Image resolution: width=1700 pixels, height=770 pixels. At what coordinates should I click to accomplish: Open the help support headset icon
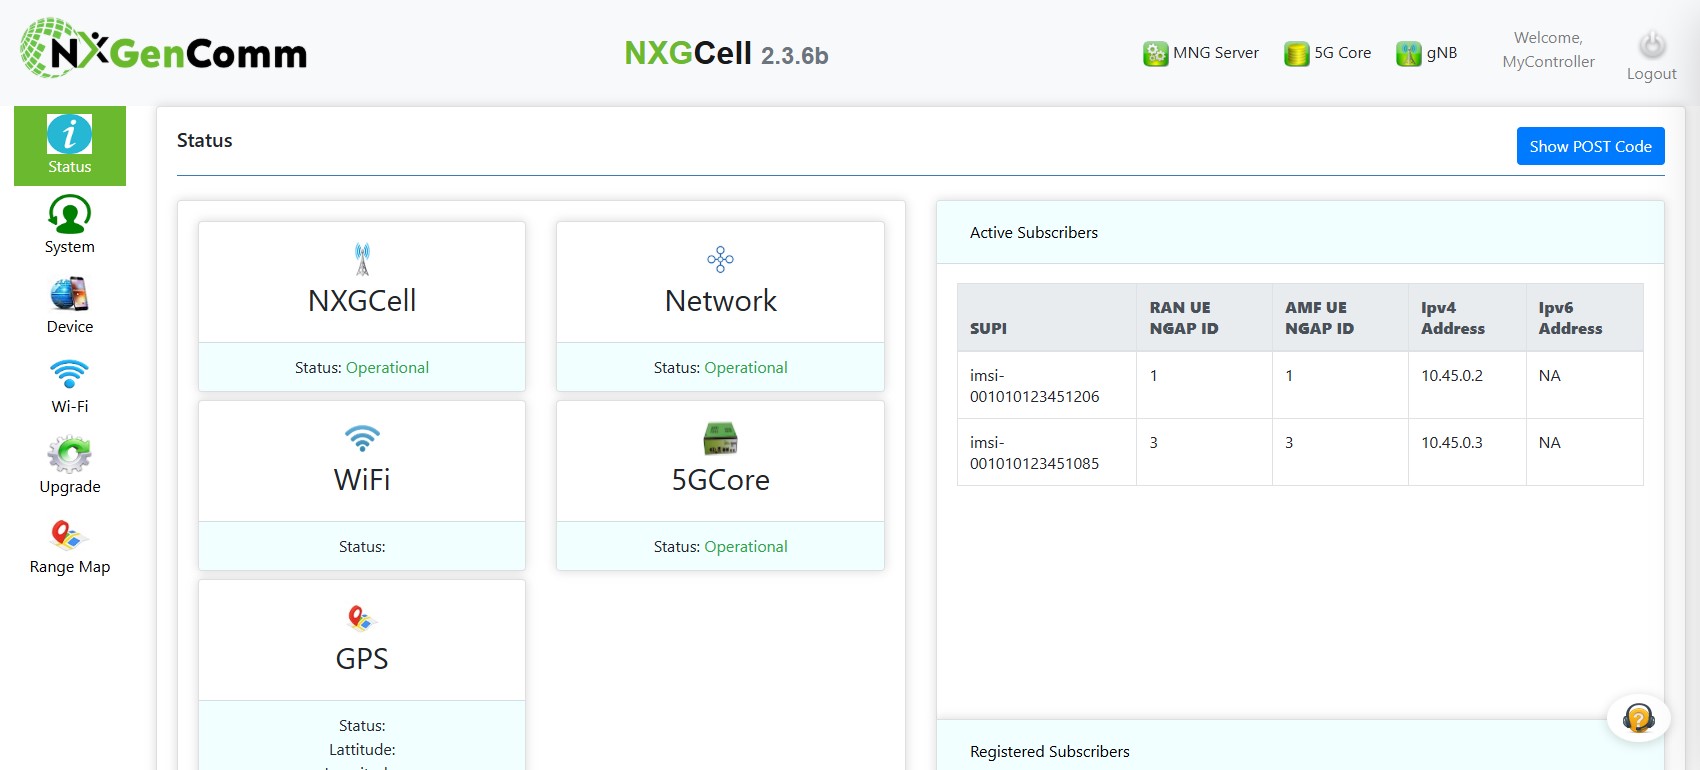(1638, 718)
